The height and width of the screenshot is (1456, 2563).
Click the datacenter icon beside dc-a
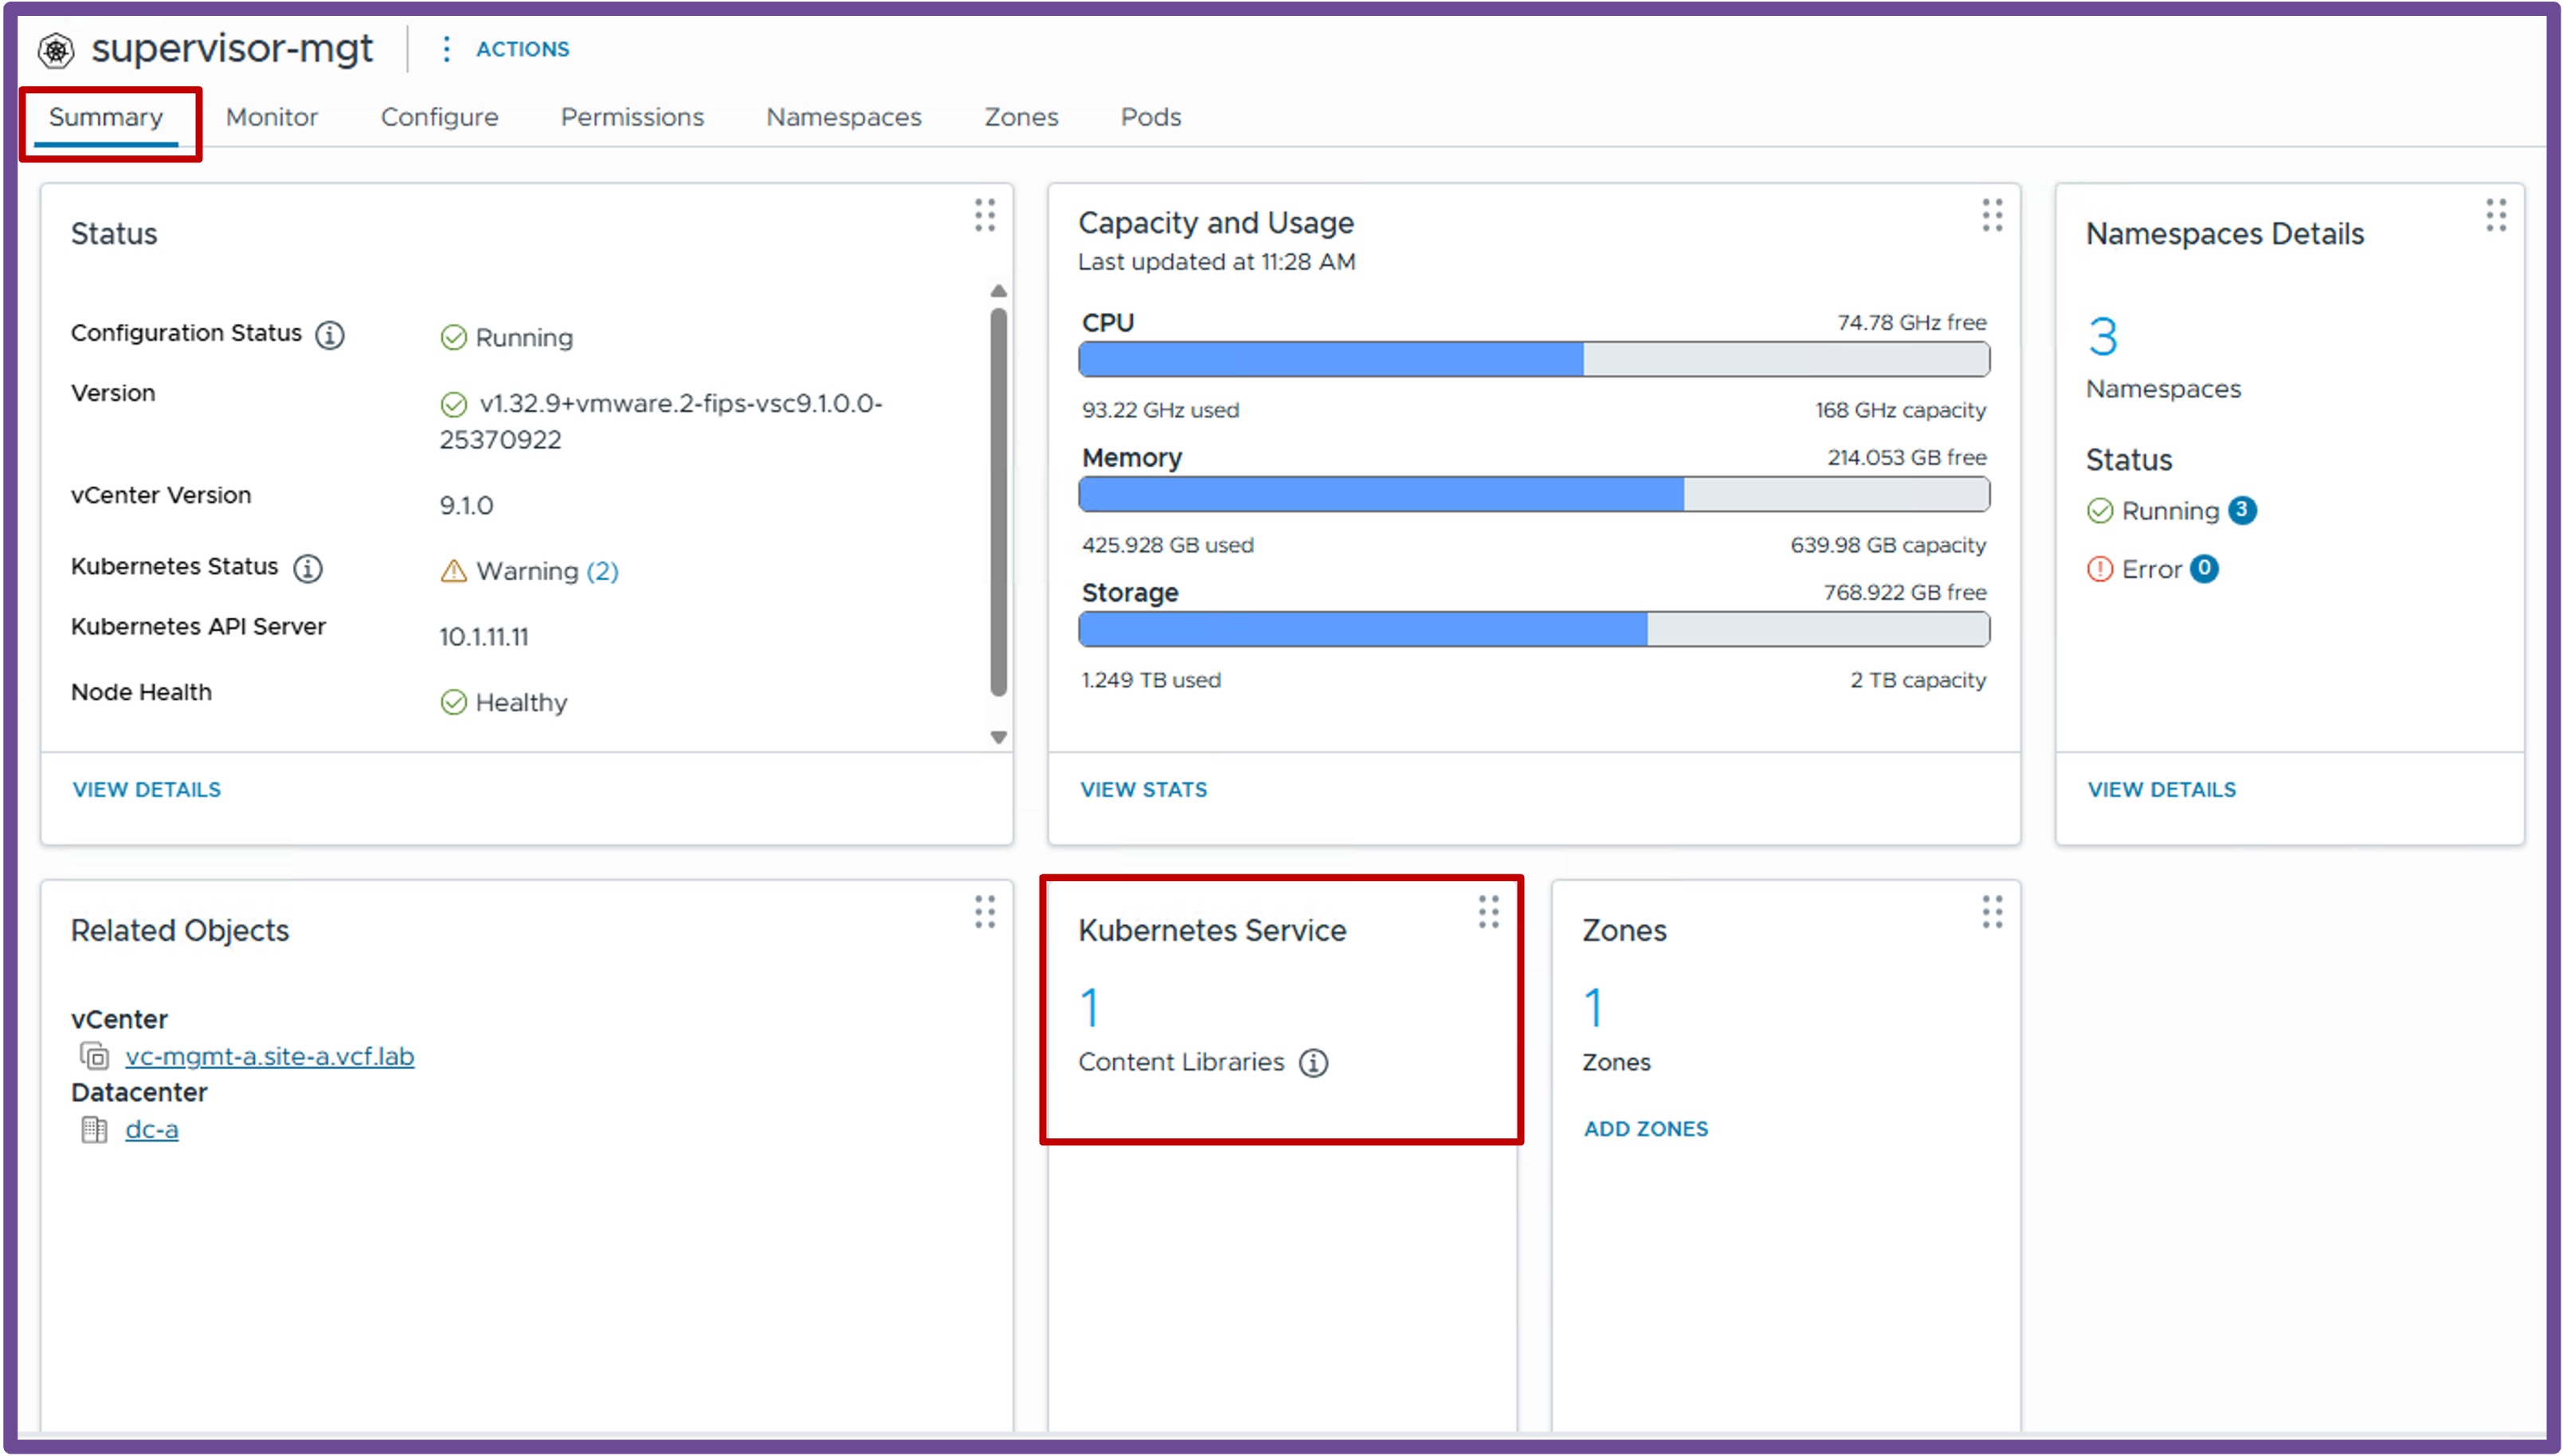coord(94,1130)
